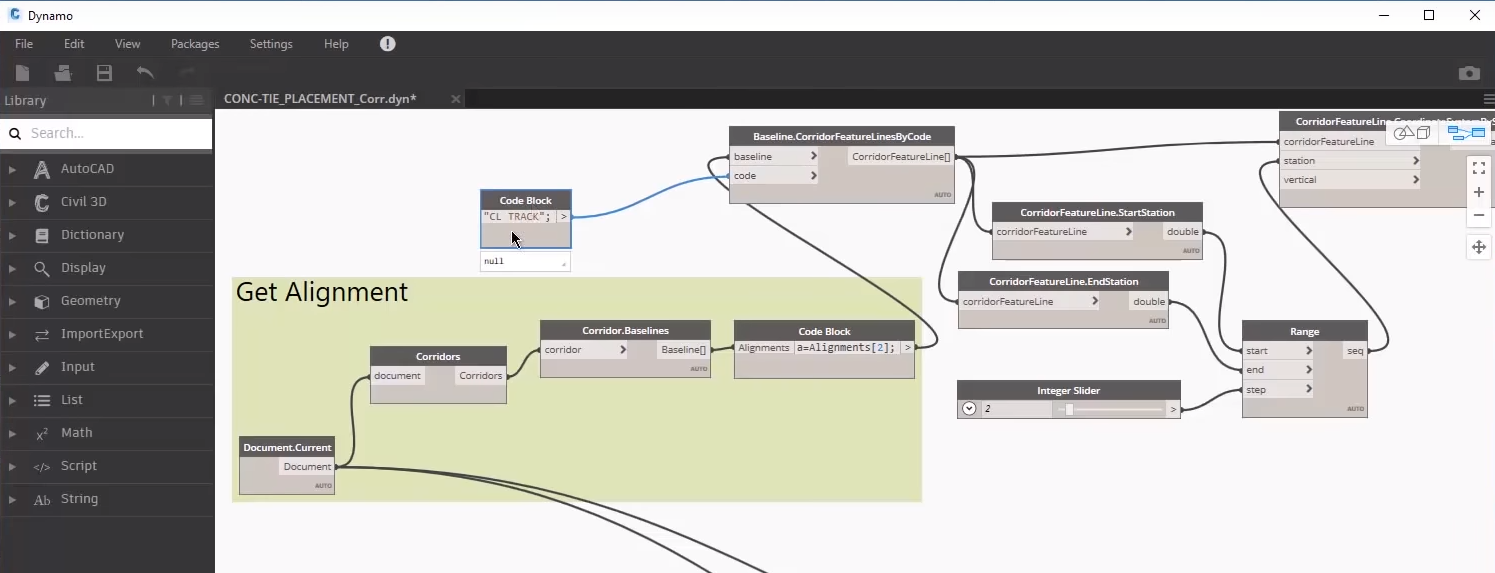Click the Range node seq output port

1355,351
